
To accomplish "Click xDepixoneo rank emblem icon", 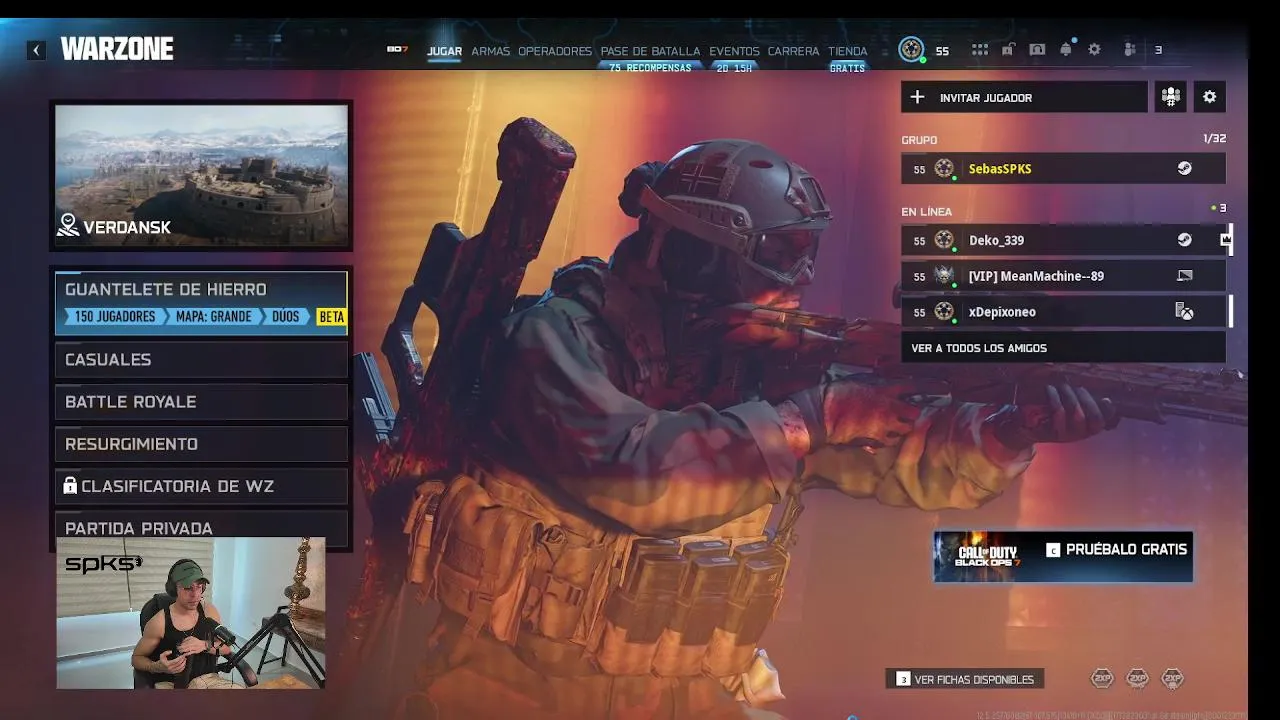I will (x=944, y=312).
